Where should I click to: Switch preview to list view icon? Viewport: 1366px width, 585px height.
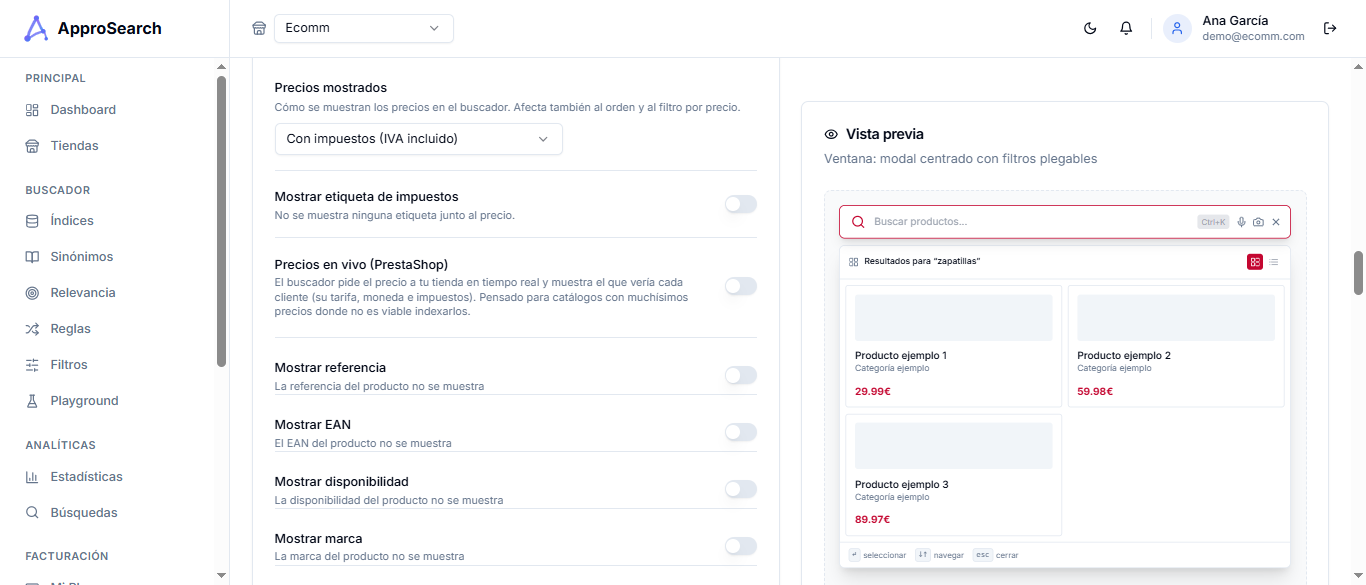tap(1273, 262)
